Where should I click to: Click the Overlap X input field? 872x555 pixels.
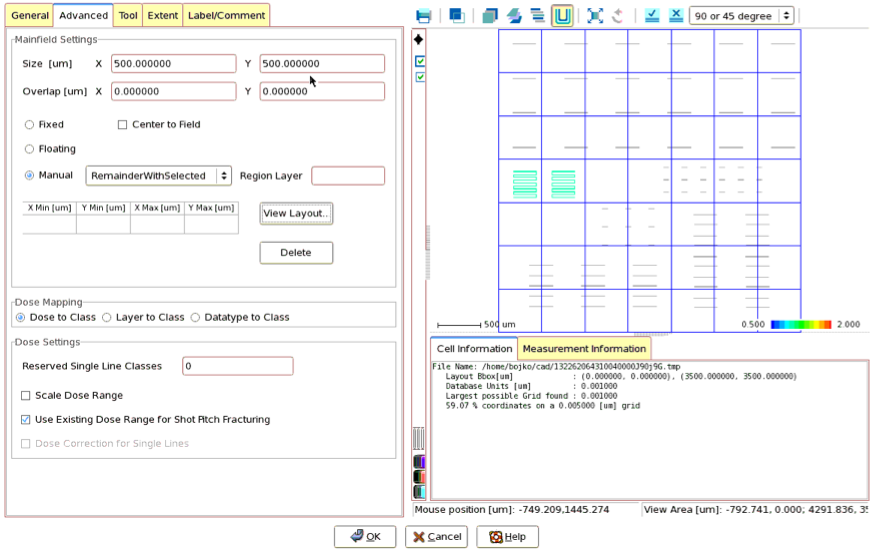coord(174,91)
